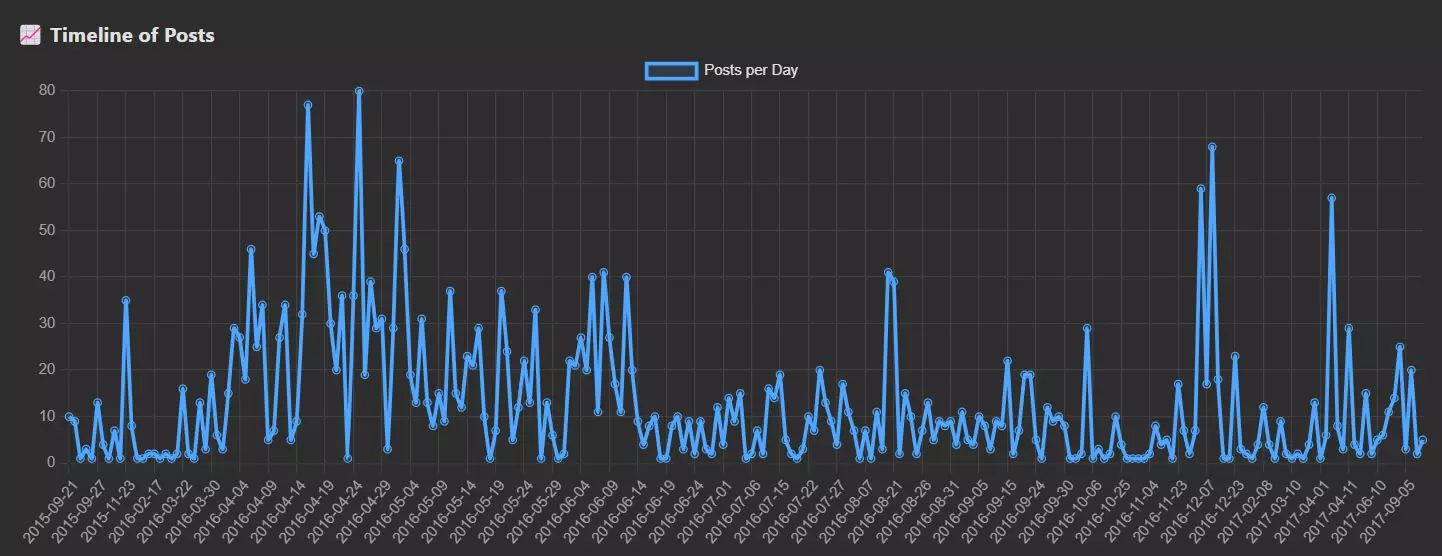Click the y-axis label '60'
The width and height of the screenshot is (1442, 556).
pos(46,184)
